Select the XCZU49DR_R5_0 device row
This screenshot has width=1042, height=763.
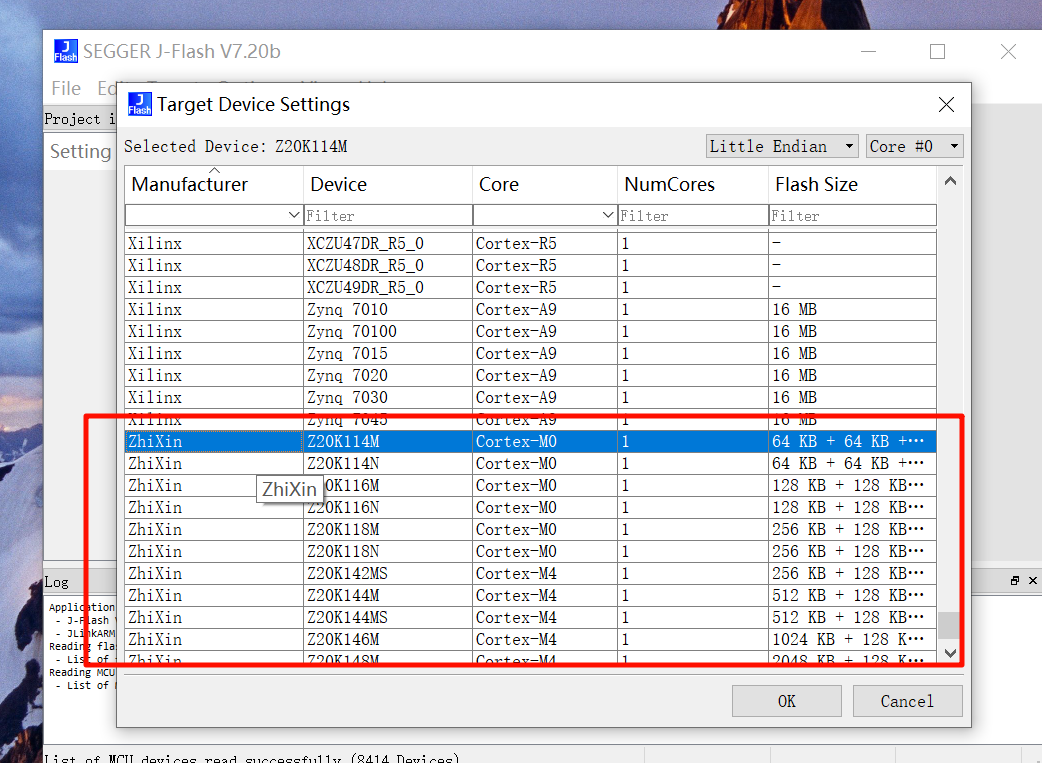coord(530,287)
